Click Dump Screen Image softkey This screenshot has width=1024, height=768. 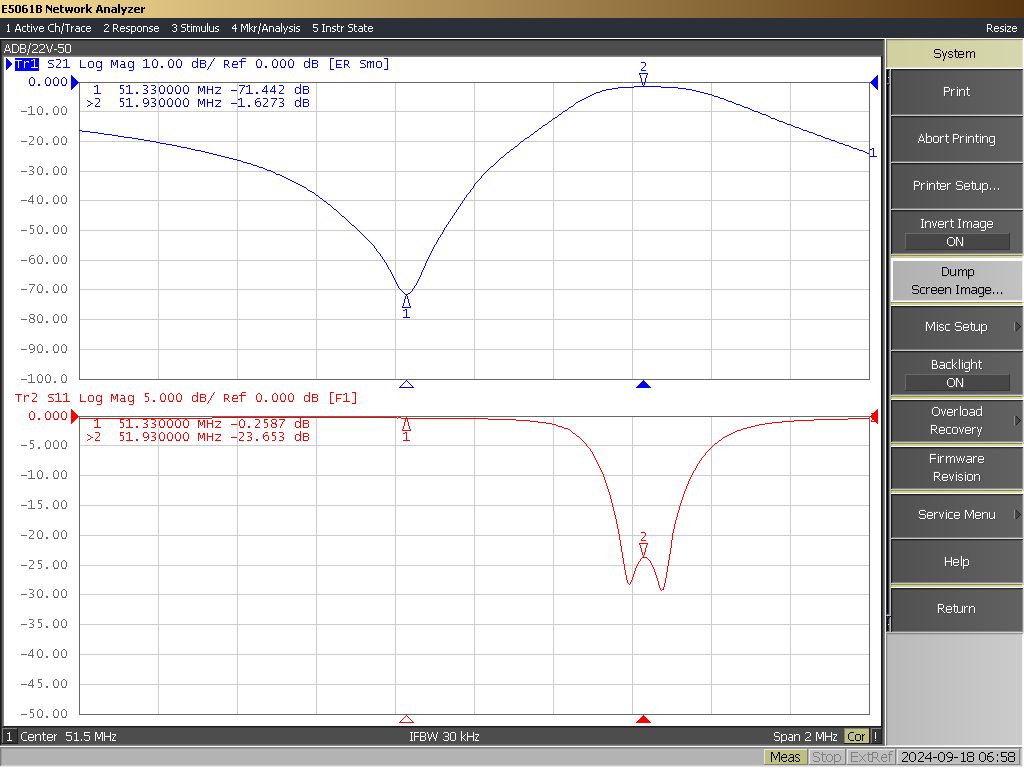956,280
